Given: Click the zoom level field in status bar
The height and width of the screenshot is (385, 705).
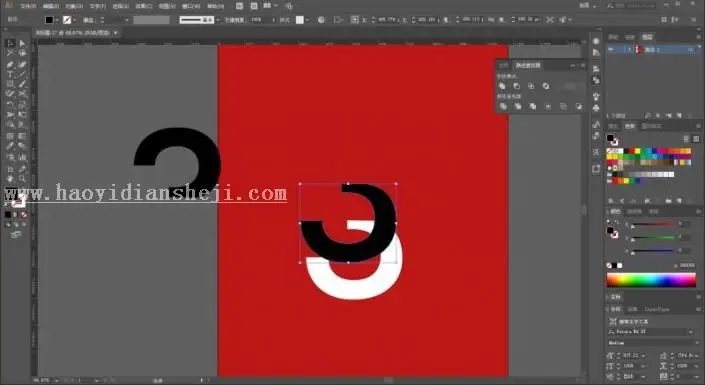Looking at the screenshot, I should click(x=43, y=381).
